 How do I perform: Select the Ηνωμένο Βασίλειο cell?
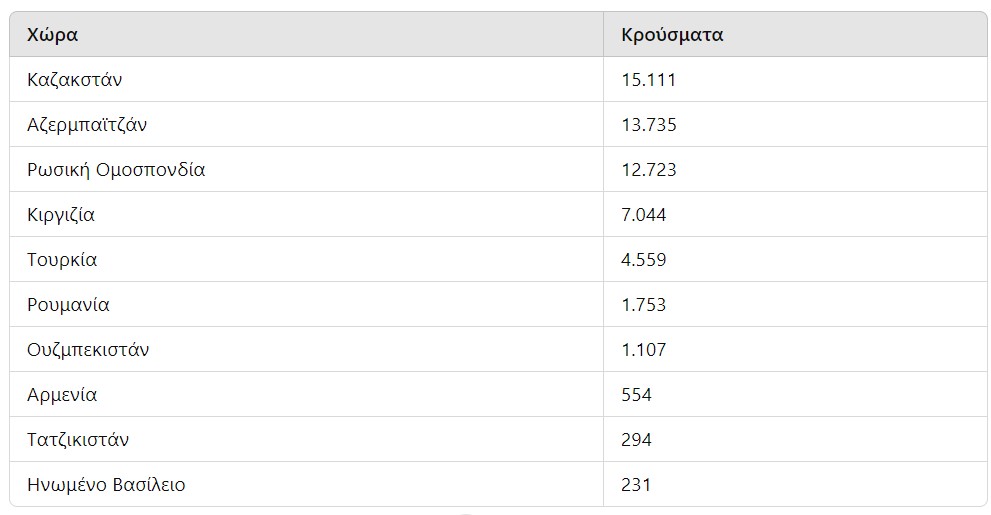coord(307,484)
